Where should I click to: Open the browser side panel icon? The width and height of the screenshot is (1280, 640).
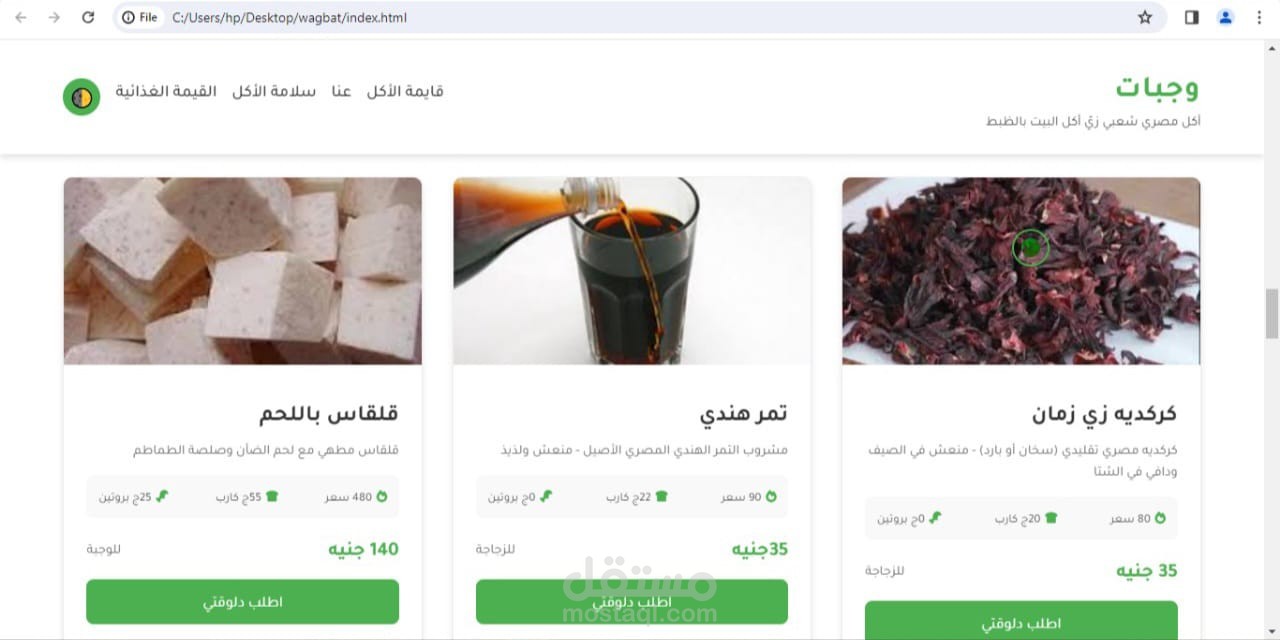click(1192, 17)
